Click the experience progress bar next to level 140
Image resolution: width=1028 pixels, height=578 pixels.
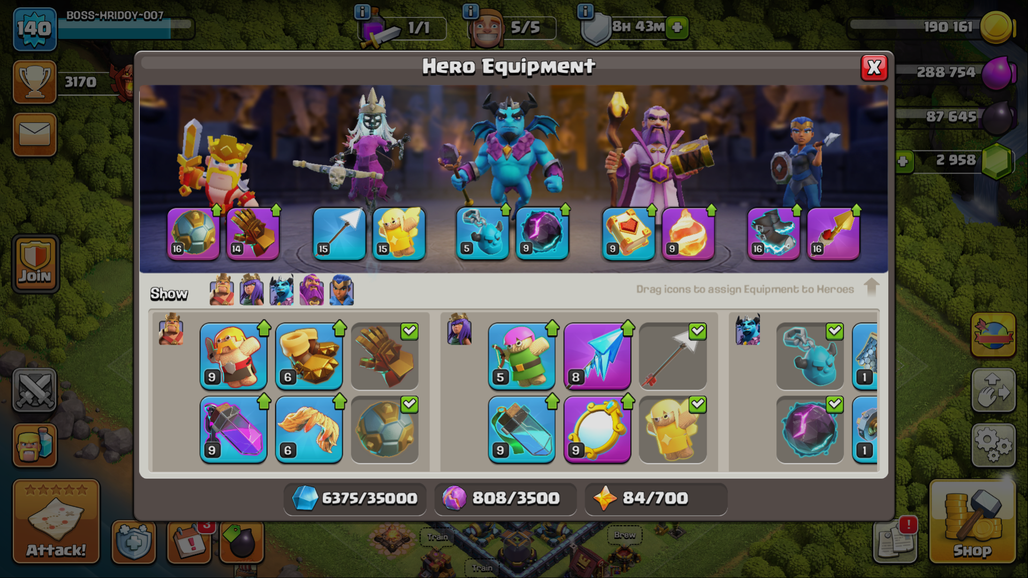[125, 28]
